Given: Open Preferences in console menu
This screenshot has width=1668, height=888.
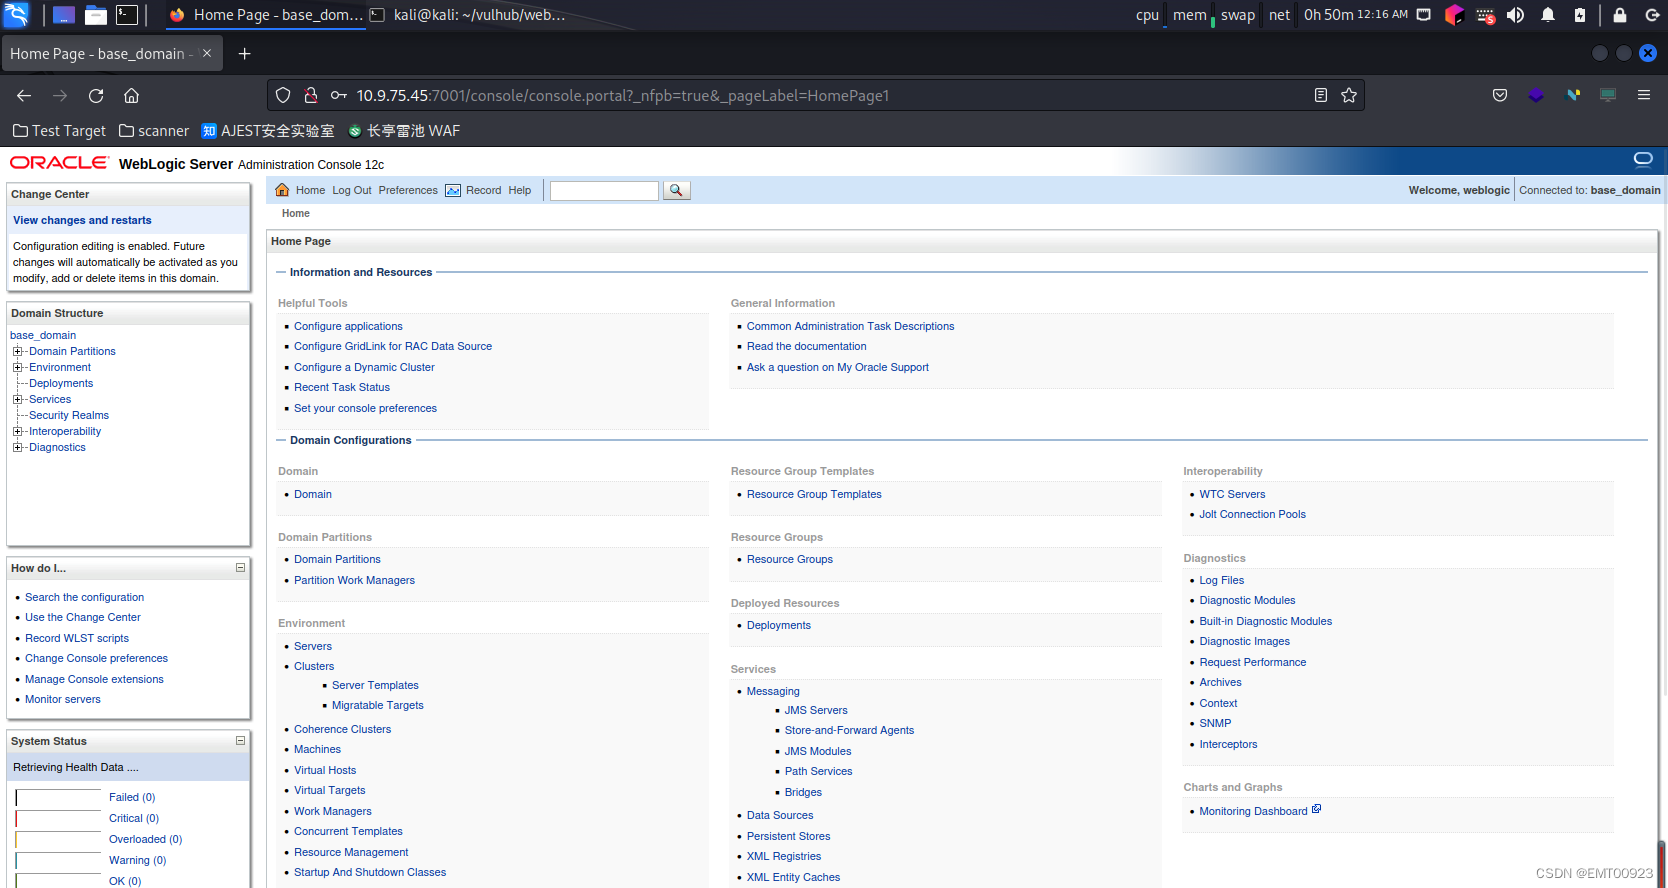Looking at the screenshot, I should point(408,190).
